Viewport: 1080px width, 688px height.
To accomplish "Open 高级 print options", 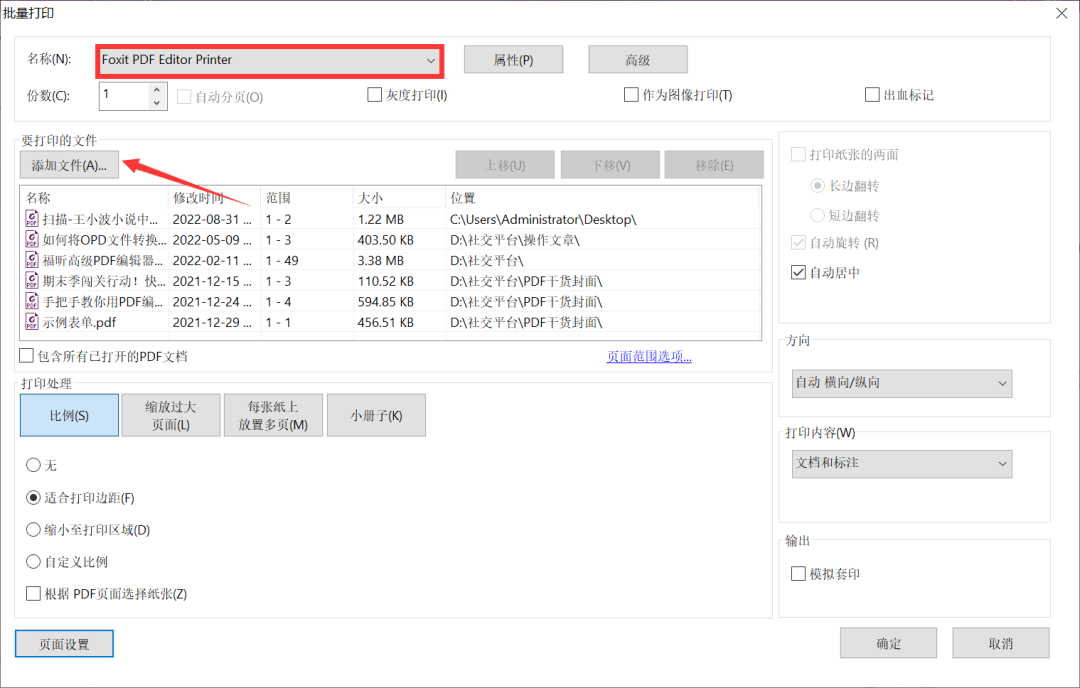I will (638, 60).
